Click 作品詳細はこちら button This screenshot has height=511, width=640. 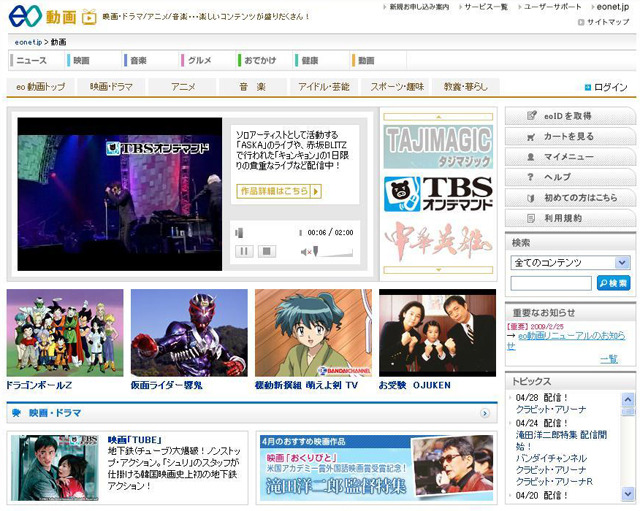[279, 191]
